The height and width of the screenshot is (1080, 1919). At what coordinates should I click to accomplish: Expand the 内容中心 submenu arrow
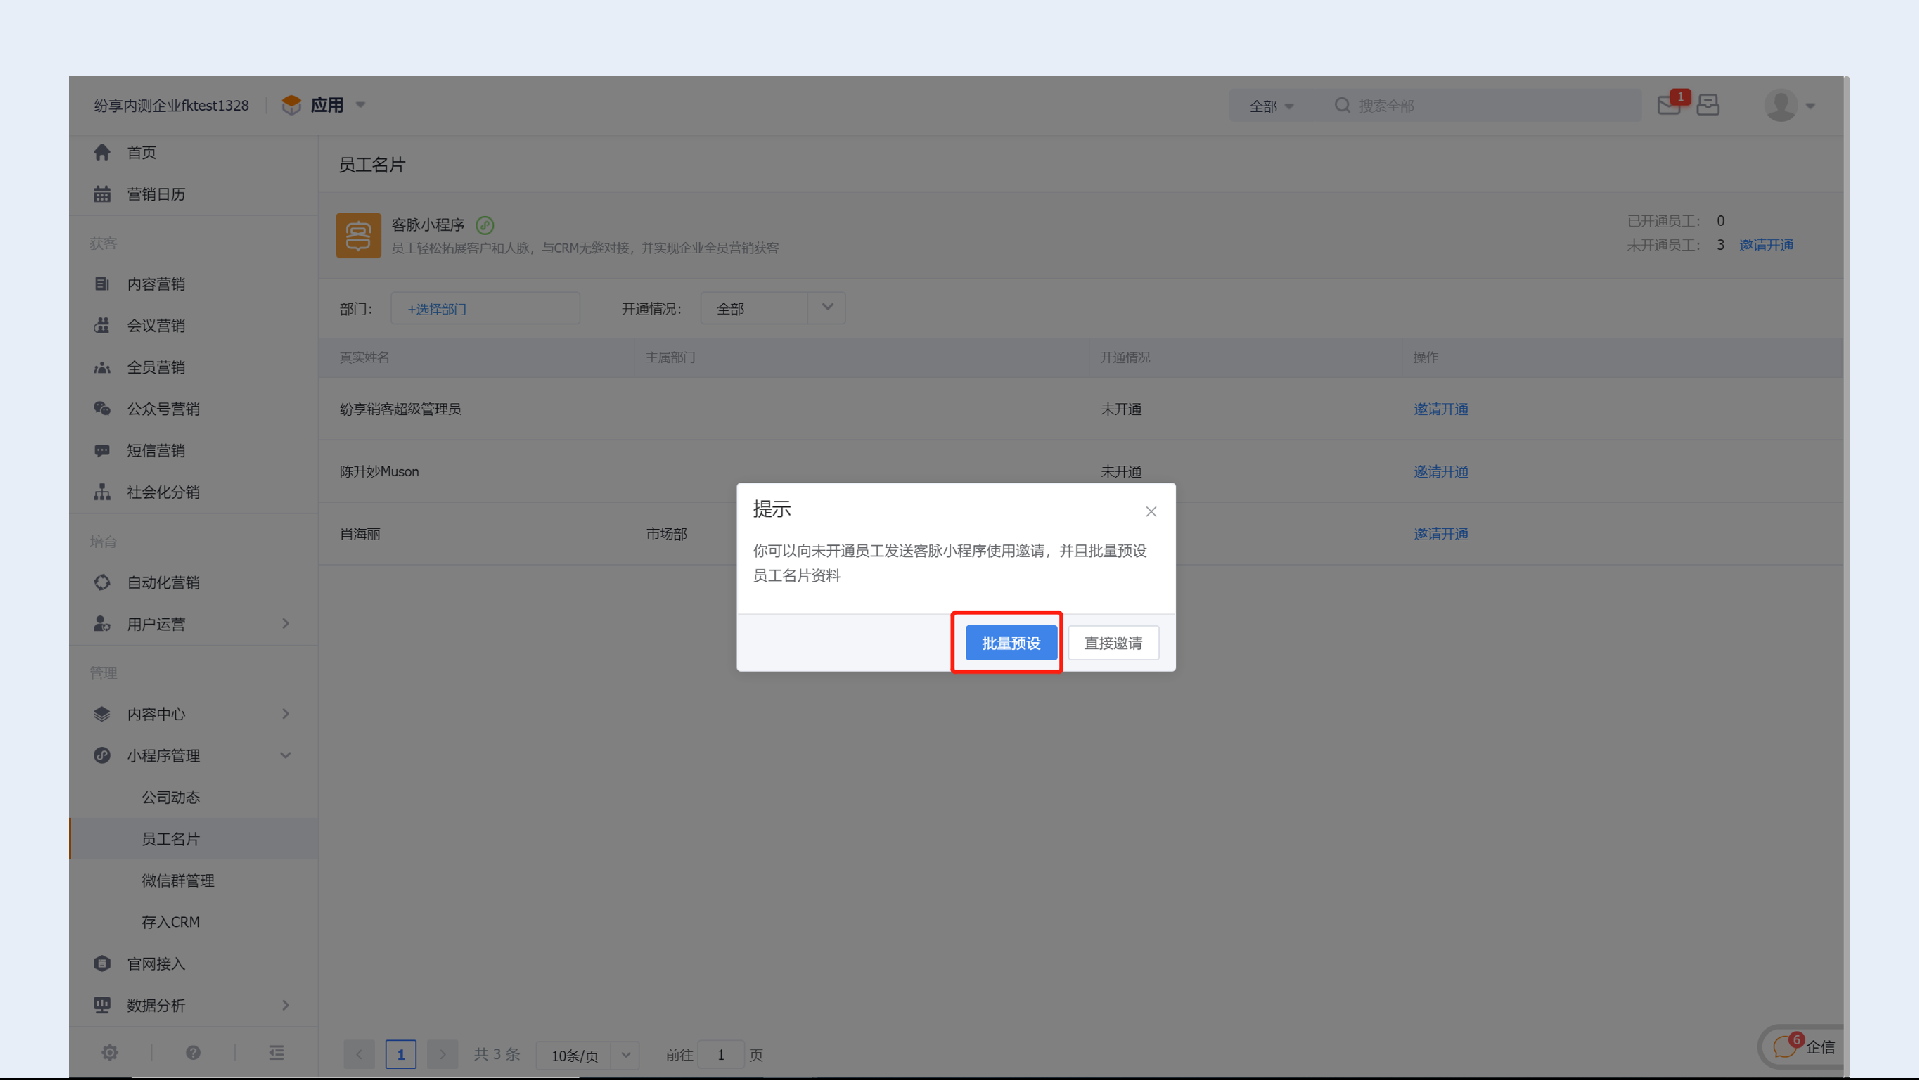point(286,714)
